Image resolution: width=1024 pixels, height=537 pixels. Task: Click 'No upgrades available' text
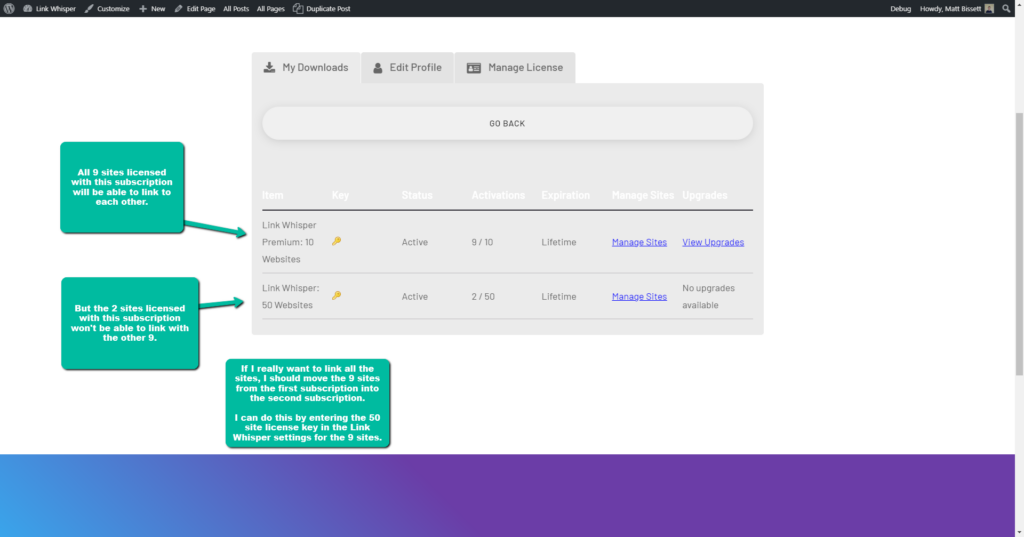(709, 296)
